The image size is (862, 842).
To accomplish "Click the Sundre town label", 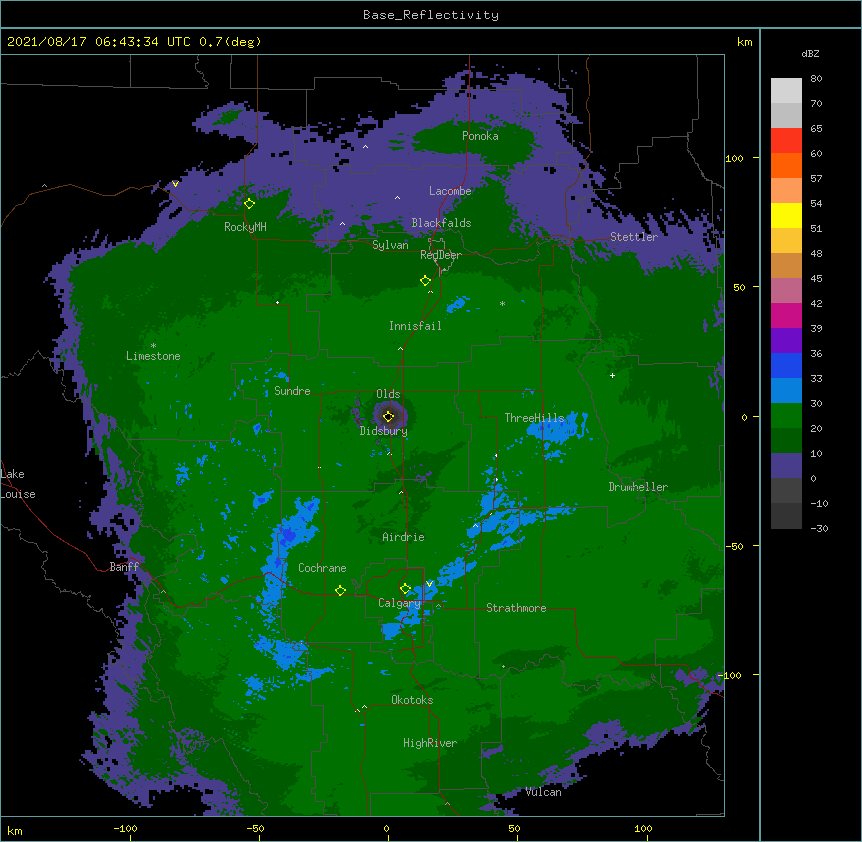I will tap(292, 391).
